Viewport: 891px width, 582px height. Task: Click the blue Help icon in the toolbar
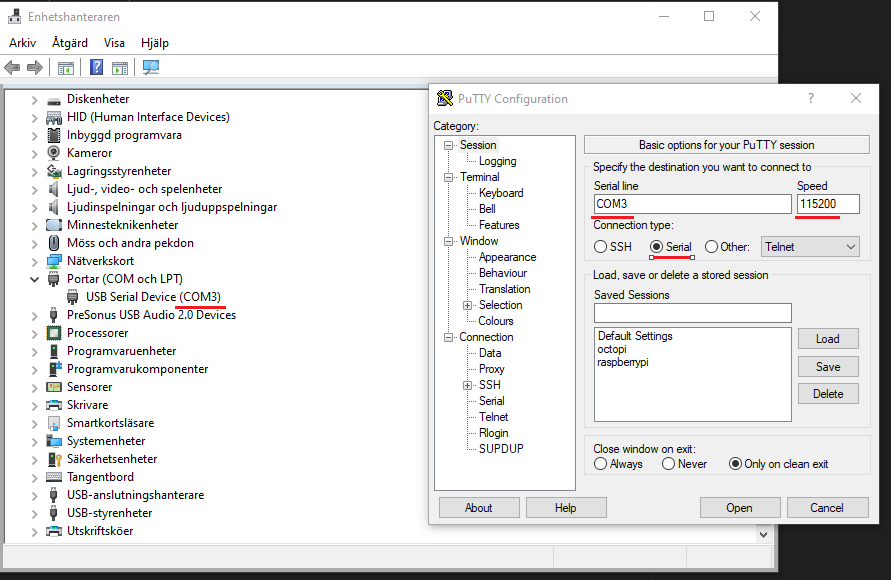pyautogui.click(x=97, y=68)
